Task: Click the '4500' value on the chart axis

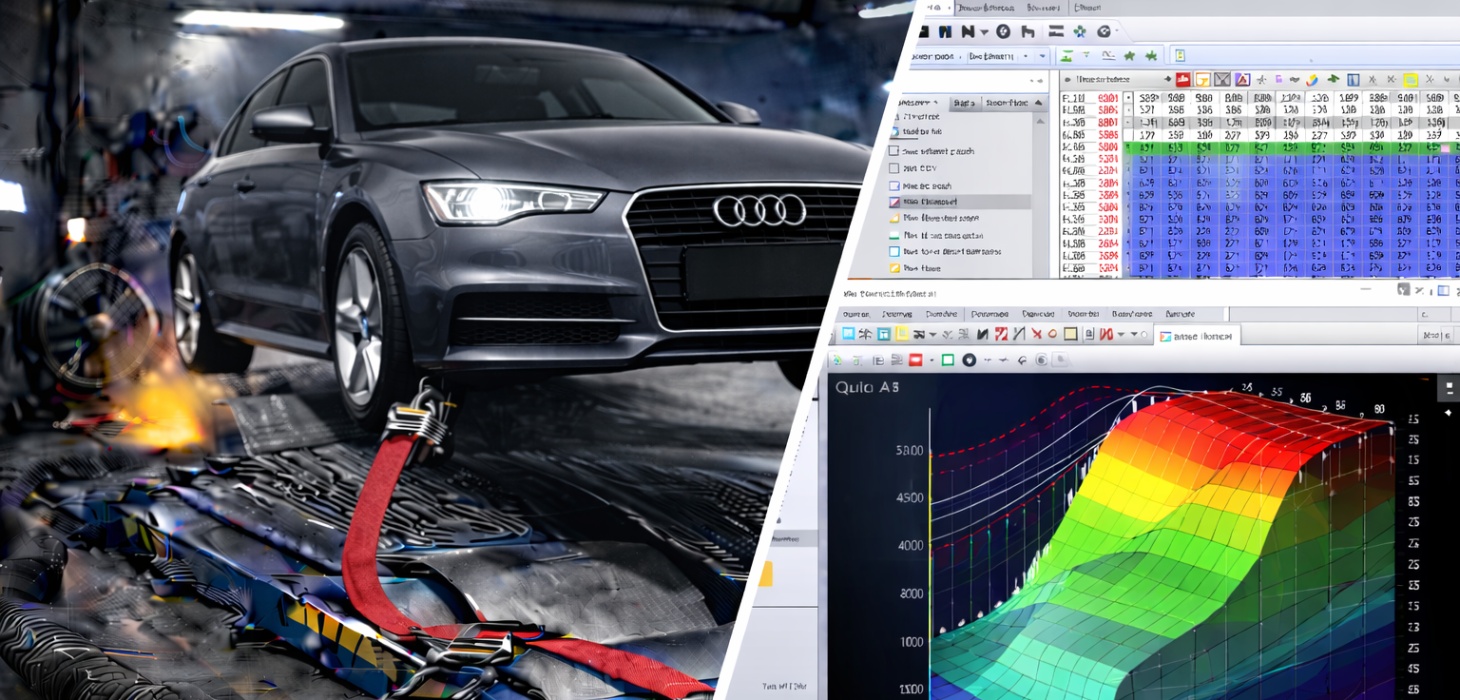Action: (910, 498)
